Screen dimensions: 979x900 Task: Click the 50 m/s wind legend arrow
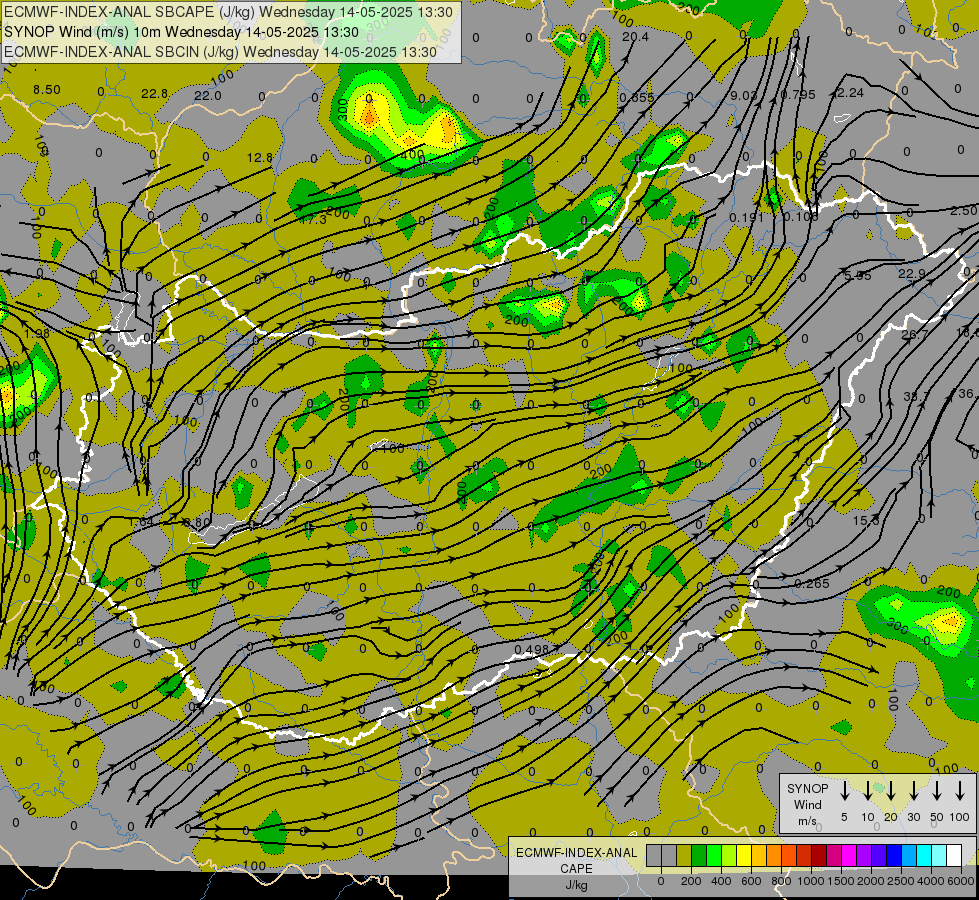[x=937, y=790]
